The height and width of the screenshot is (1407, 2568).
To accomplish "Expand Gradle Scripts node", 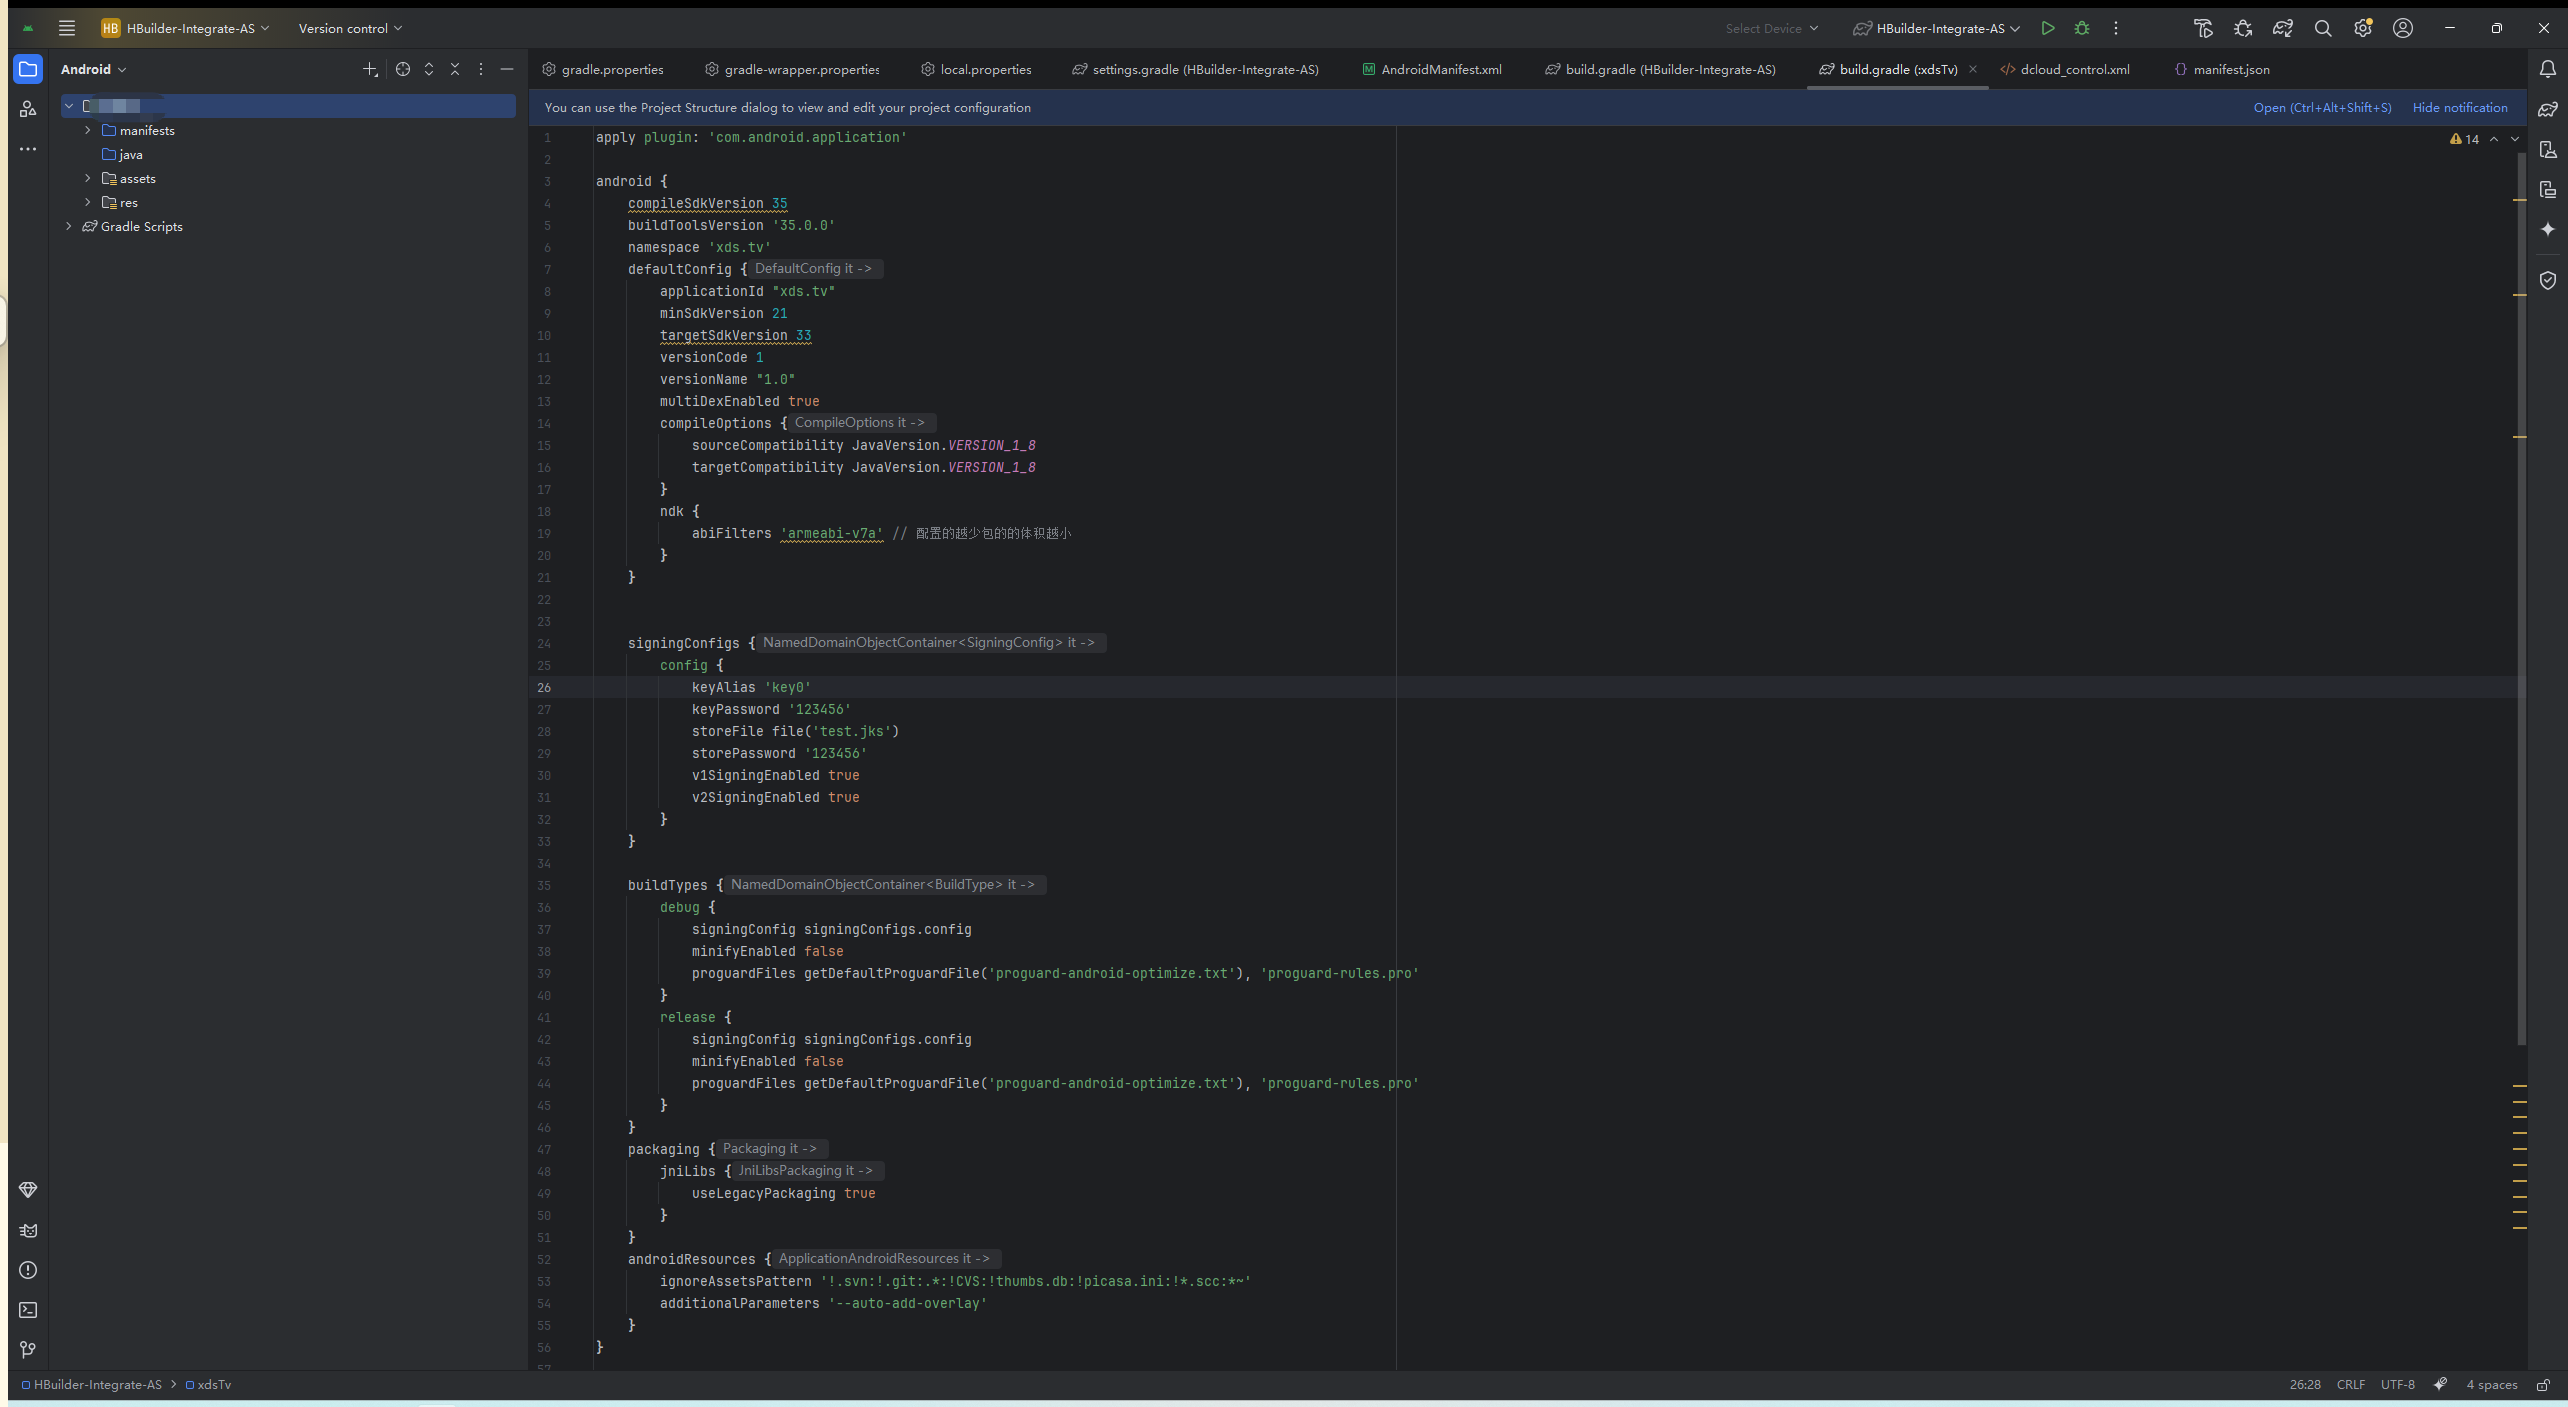I will pos(68,226).
